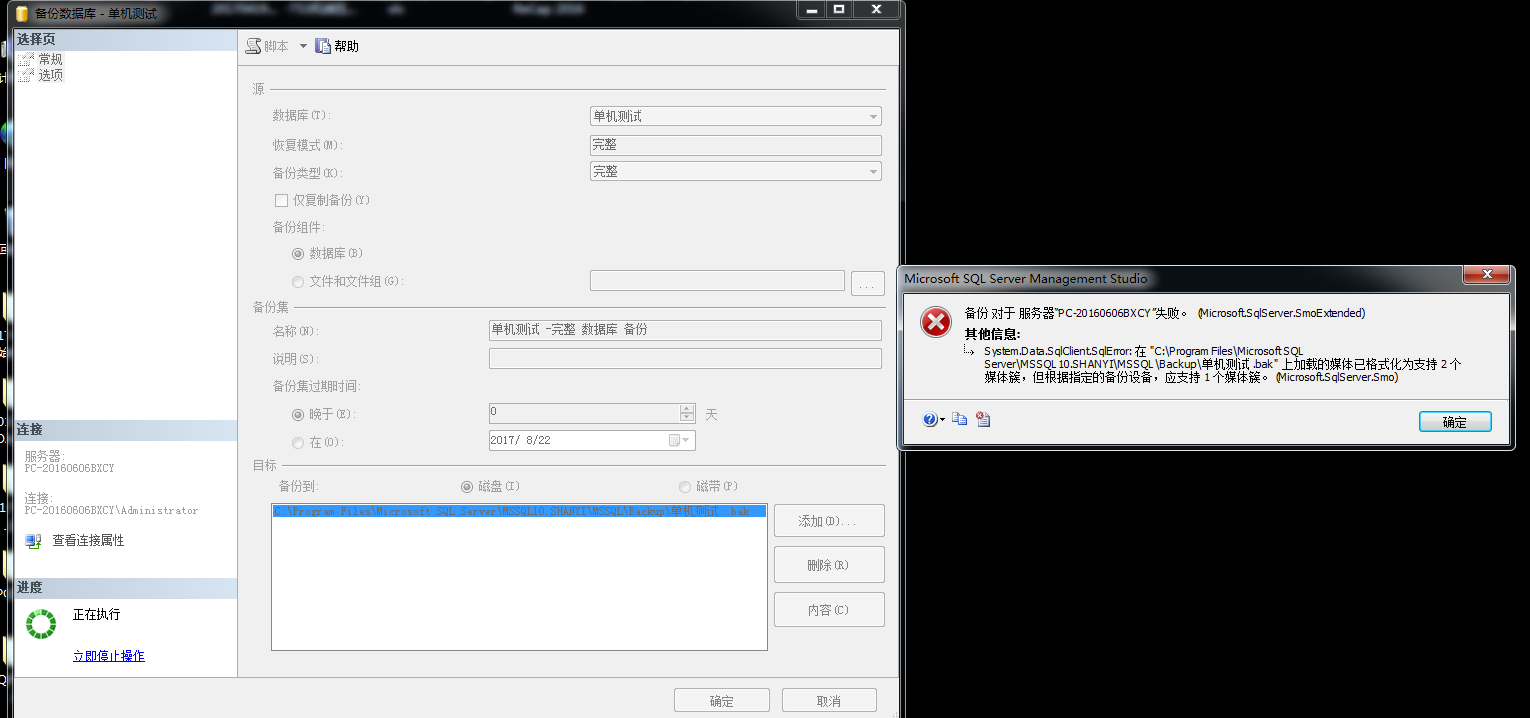This screenshot has height=718, width=1530.
Task: Close the Microsoft SQL Server Management Studio error dialog
Action: [1486, 274]
